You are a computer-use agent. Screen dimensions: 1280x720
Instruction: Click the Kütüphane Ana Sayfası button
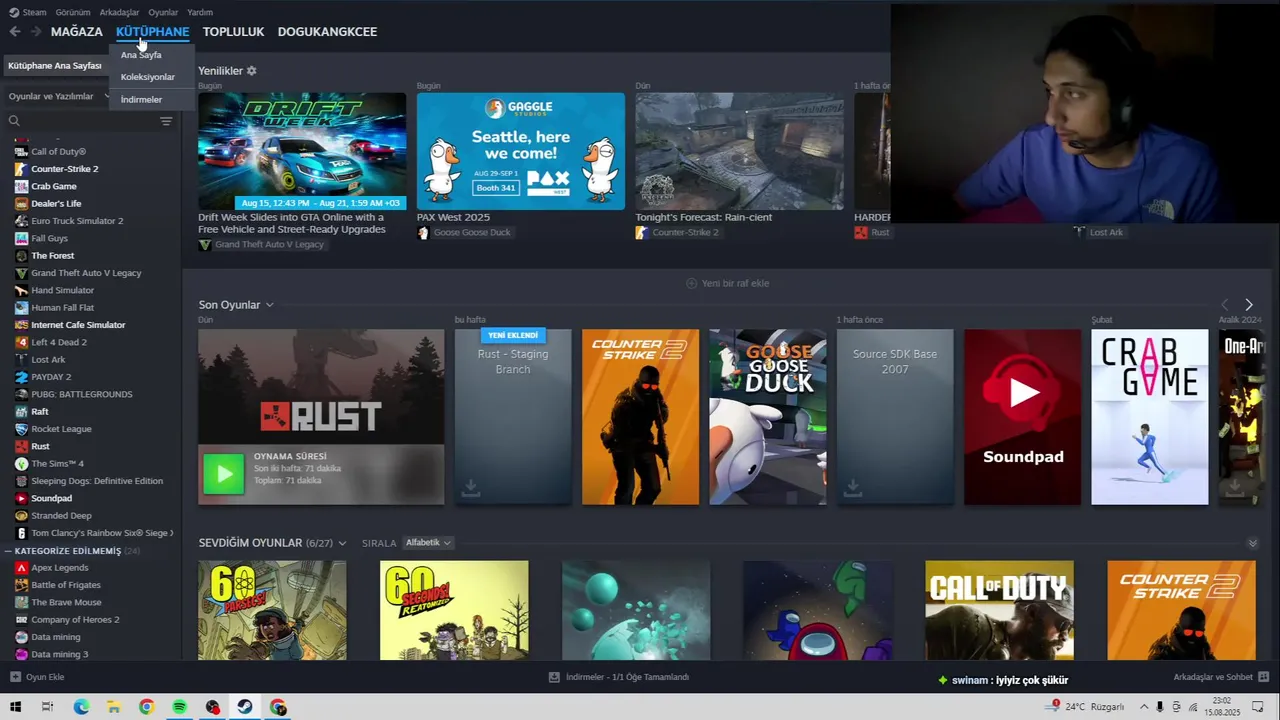(x=55, y=66)
